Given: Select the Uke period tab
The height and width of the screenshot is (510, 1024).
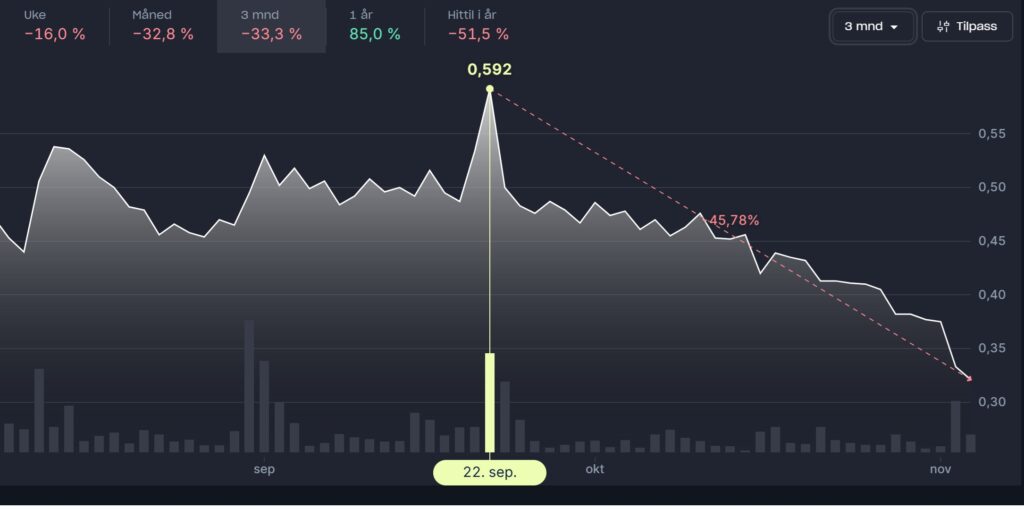Looking at the screenshot, I should (54, 26).
